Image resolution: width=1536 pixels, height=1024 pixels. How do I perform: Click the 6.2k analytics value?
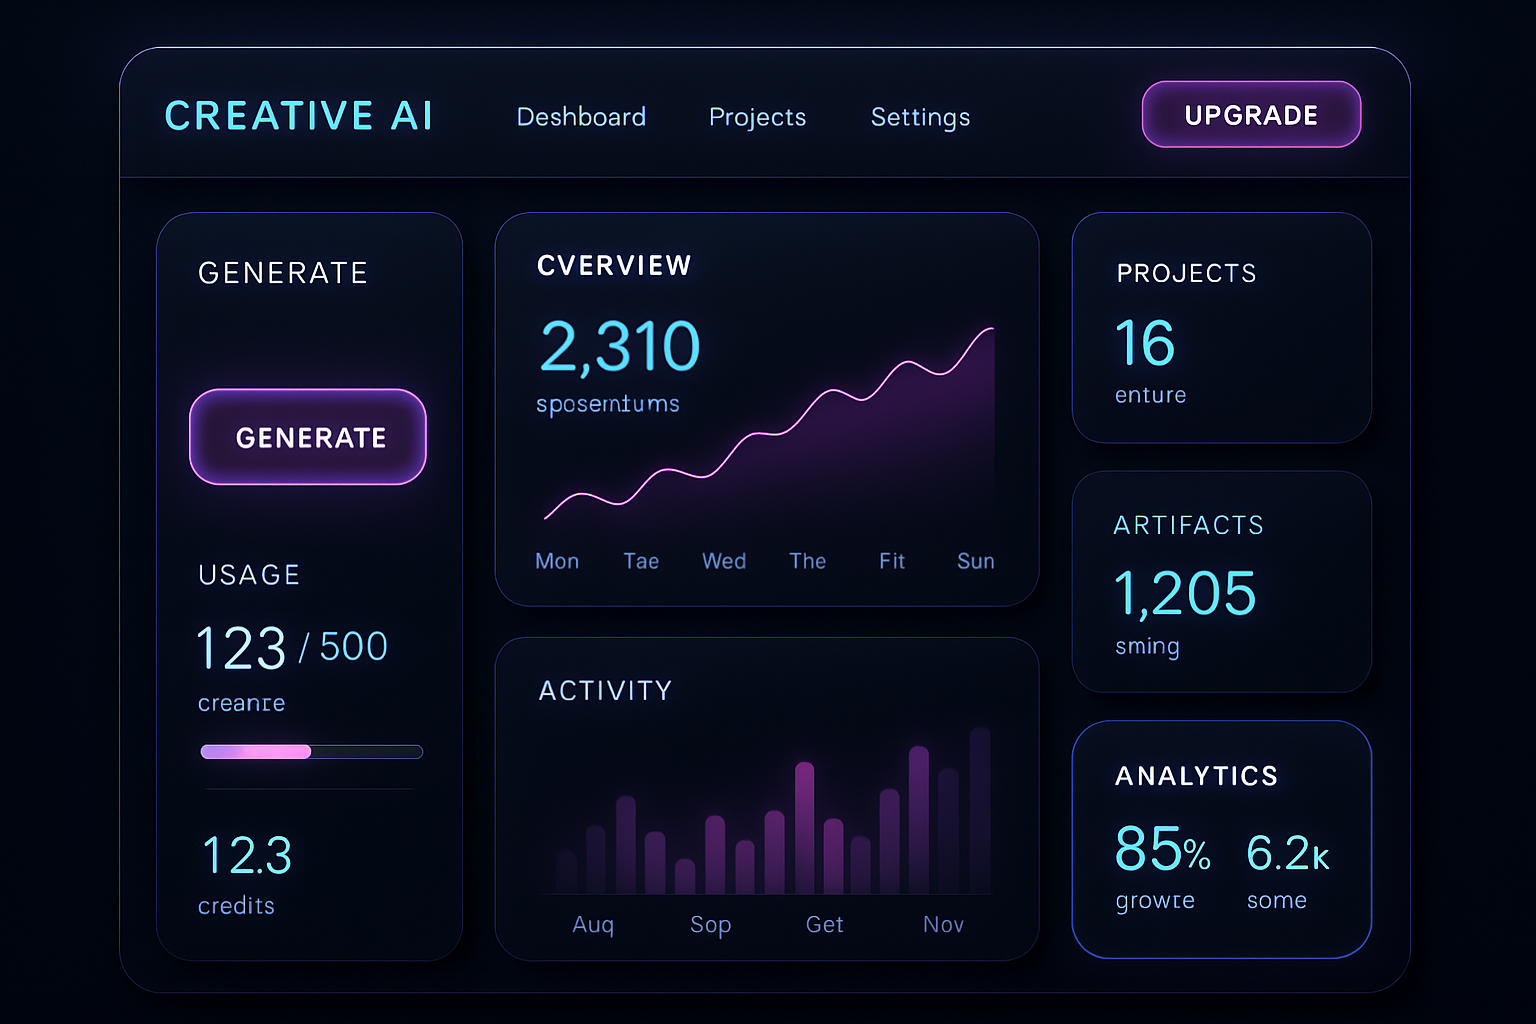1288,850
